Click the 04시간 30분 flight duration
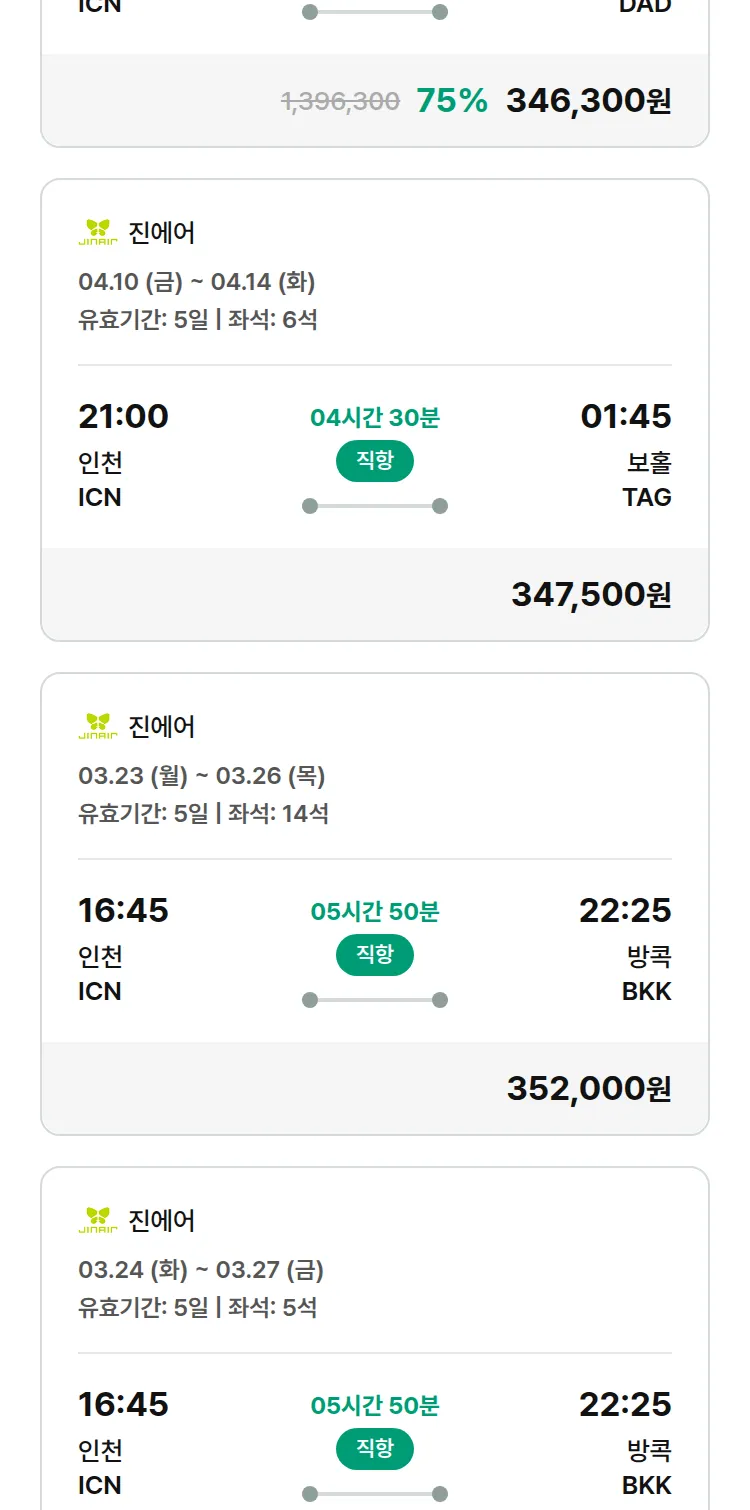Image resolution: width=750 pixels, height=1510 pixels. (x=375, y=418)
